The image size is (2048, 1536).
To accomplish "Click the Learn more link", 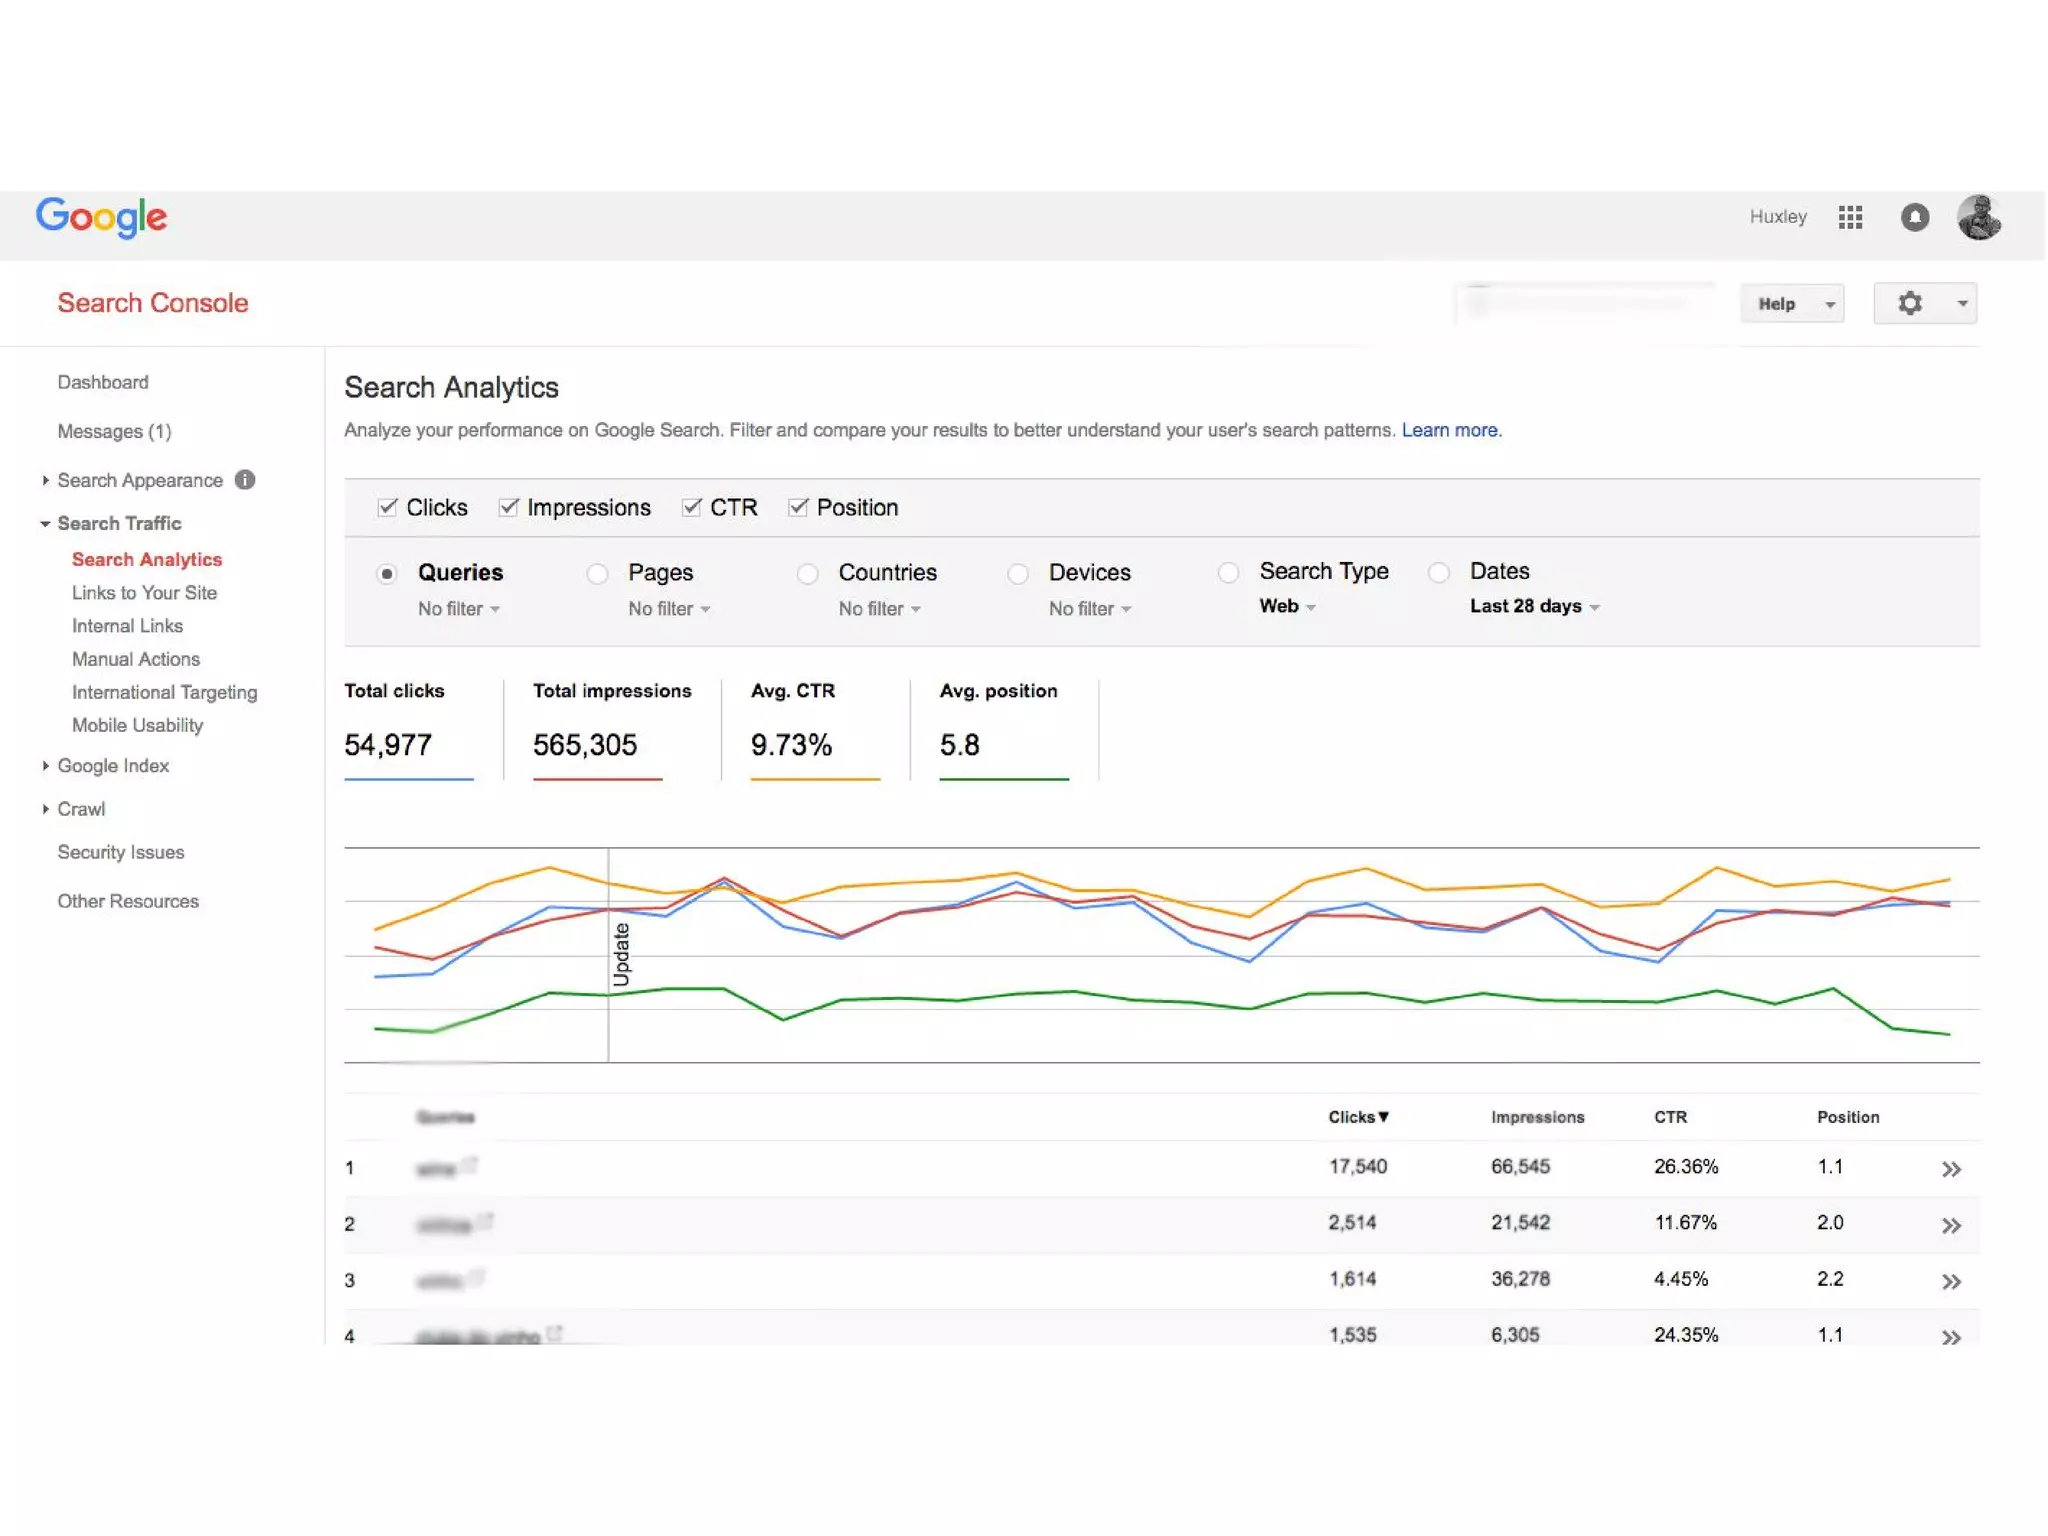I will point(1450,430).
